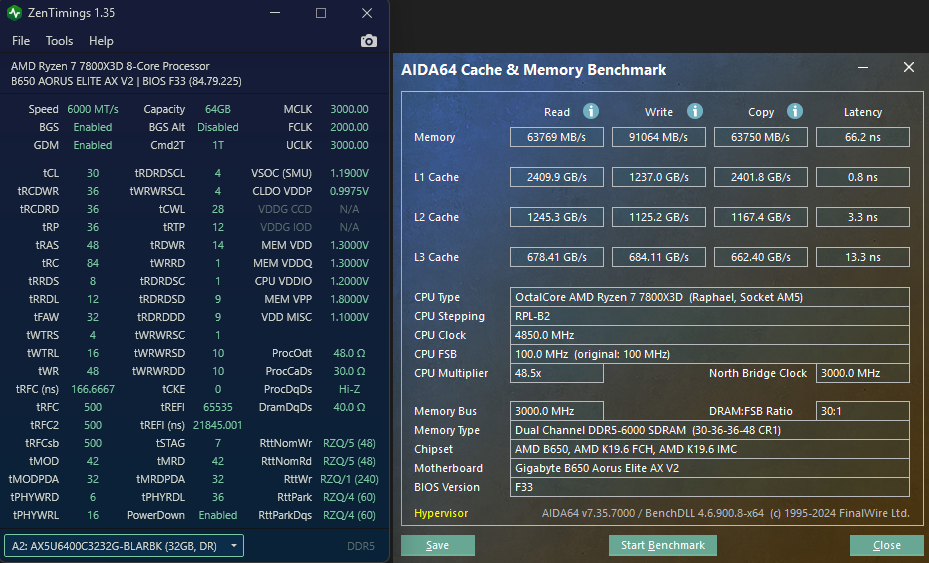
Task: Click Start Benchmark in AIDA64
Action: click(662, 545)
